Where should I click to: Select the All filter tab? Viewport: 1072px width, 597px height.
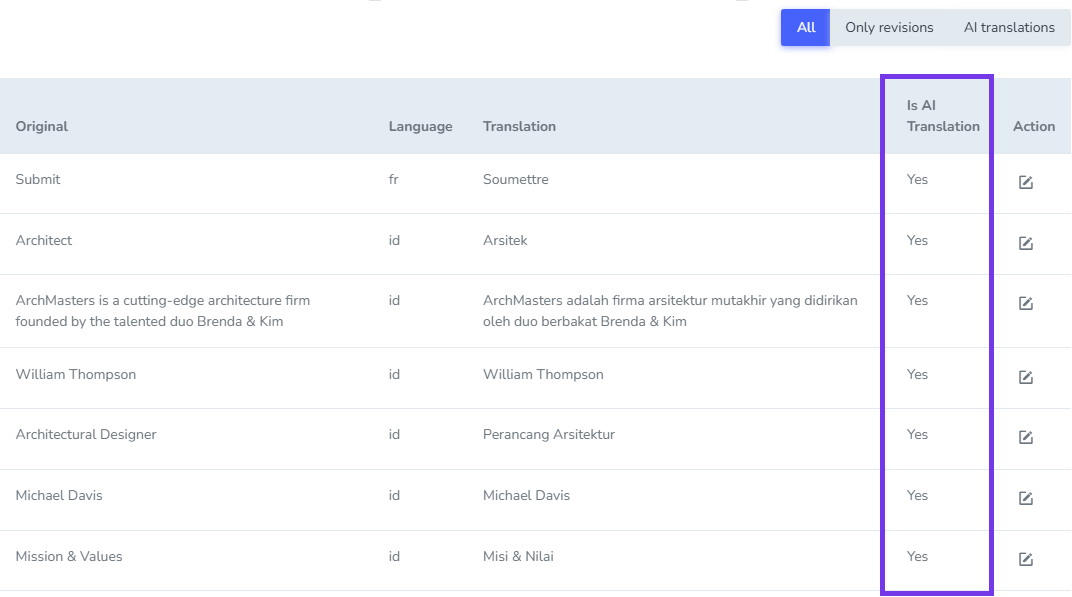805,28
